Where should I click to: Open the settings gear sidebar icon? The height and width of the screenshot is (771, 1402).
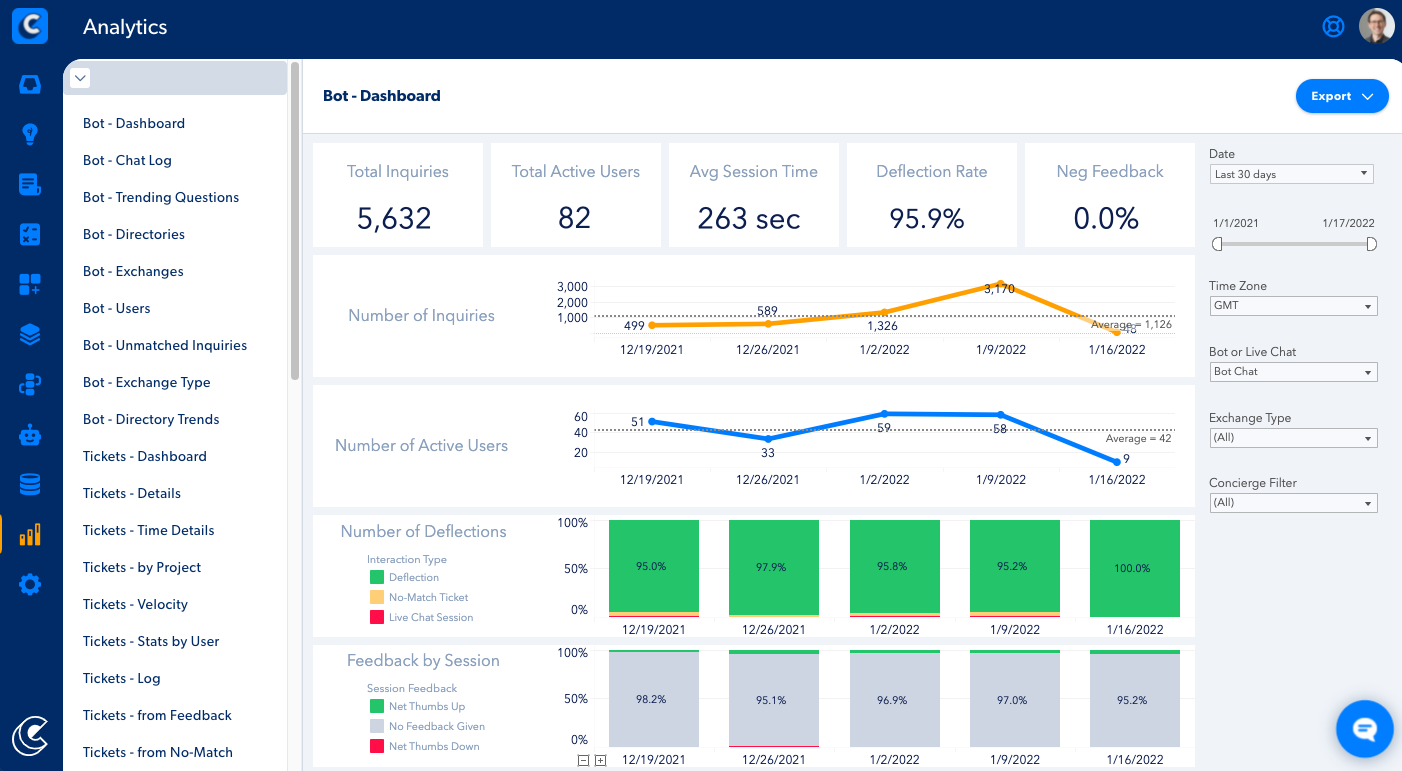pyautogui.click(x=30, y=585)
